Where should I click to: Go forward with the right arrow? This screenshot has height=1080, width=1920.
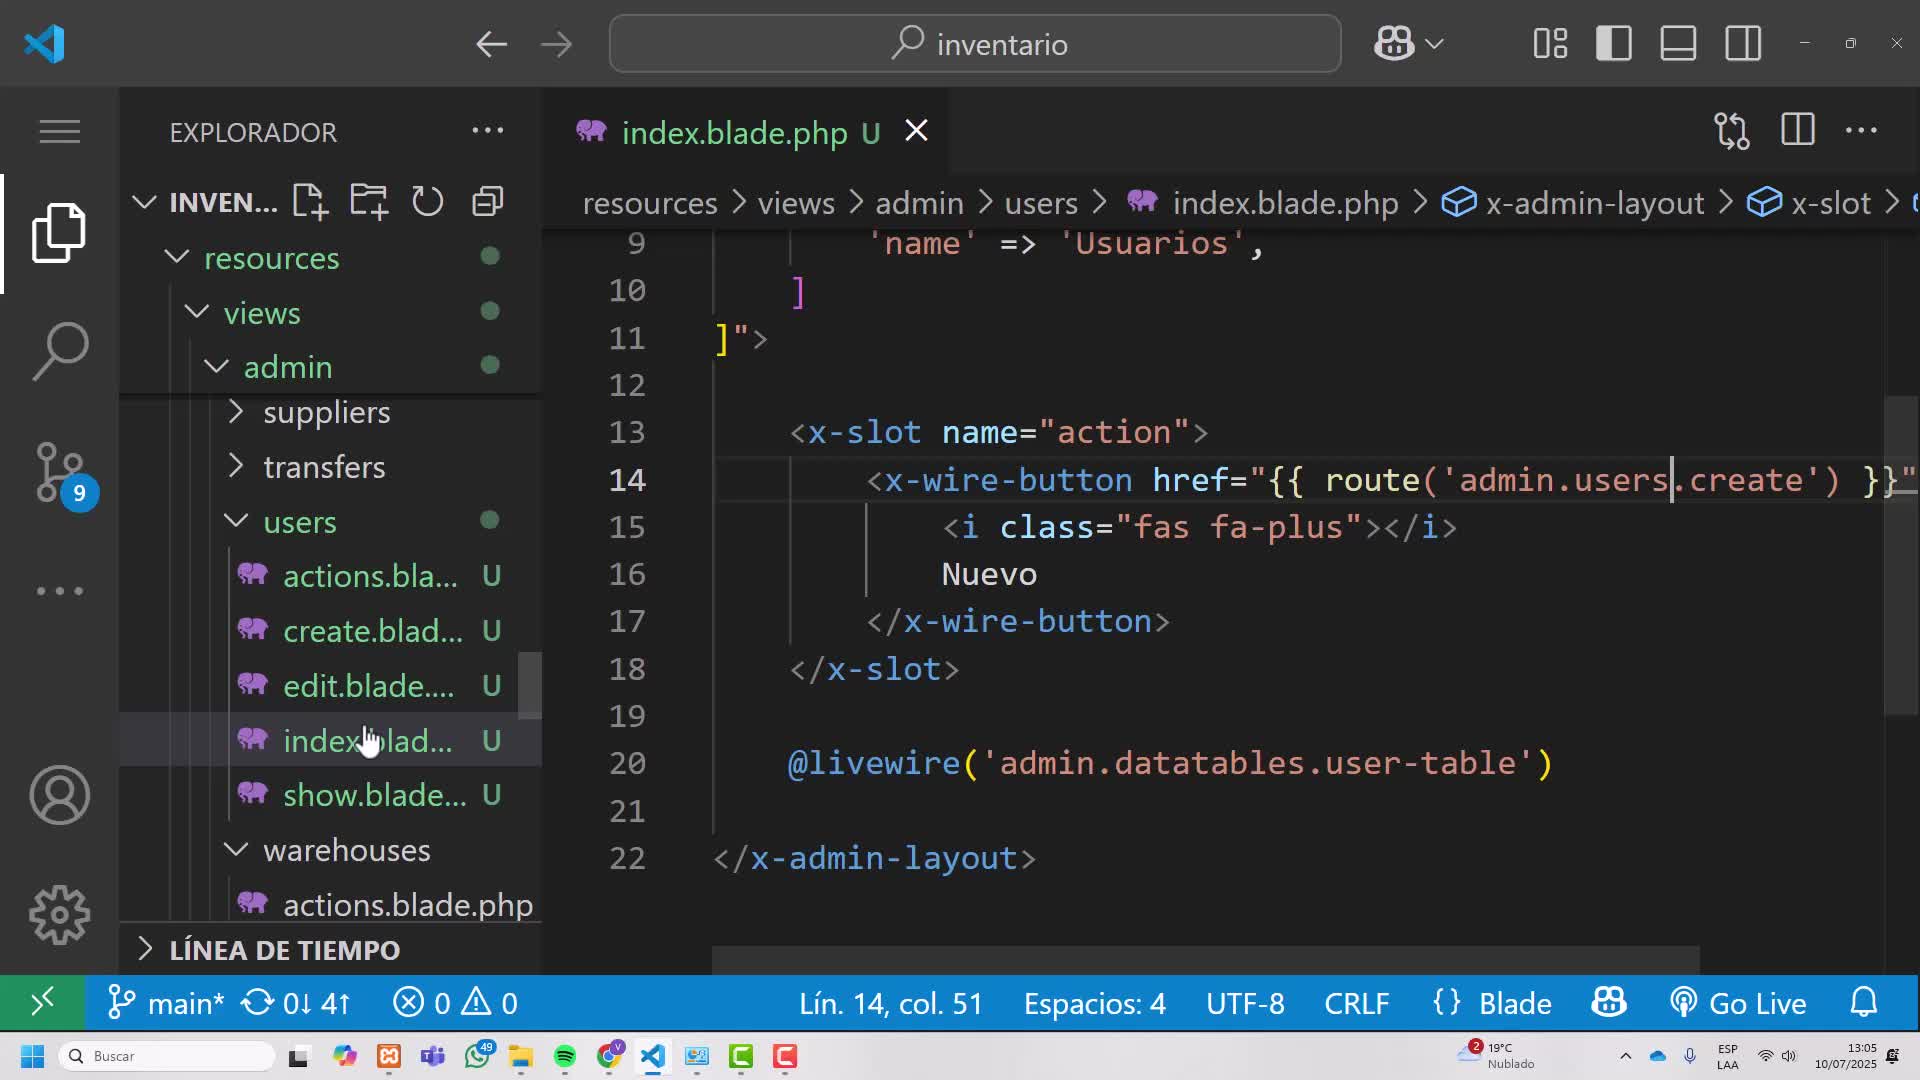click(x=556, y=44)
